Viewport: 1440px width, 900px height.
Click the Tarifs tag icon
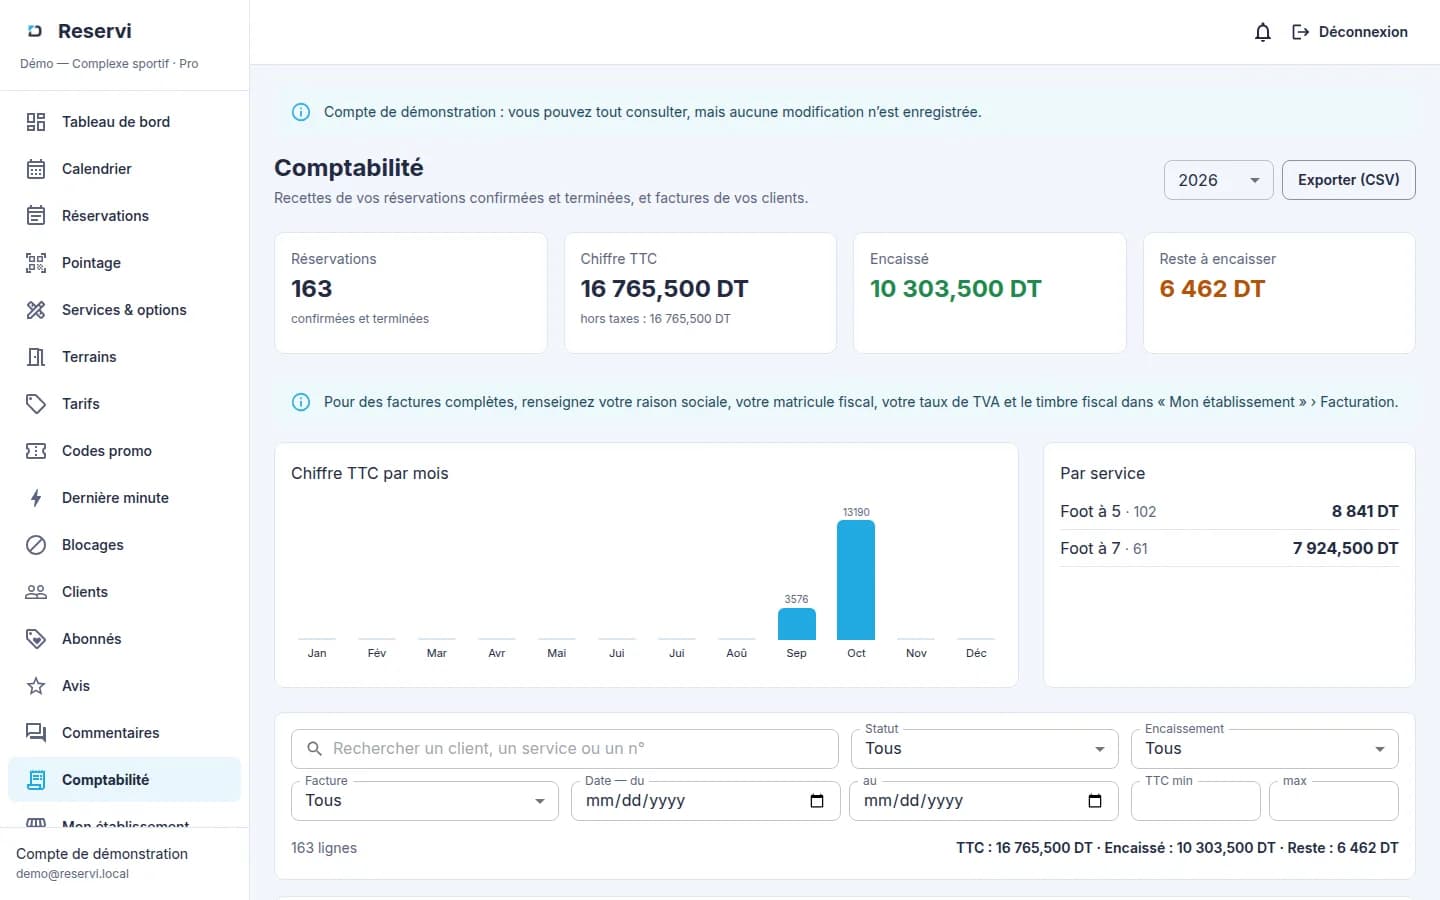click(x=36, y=404)
